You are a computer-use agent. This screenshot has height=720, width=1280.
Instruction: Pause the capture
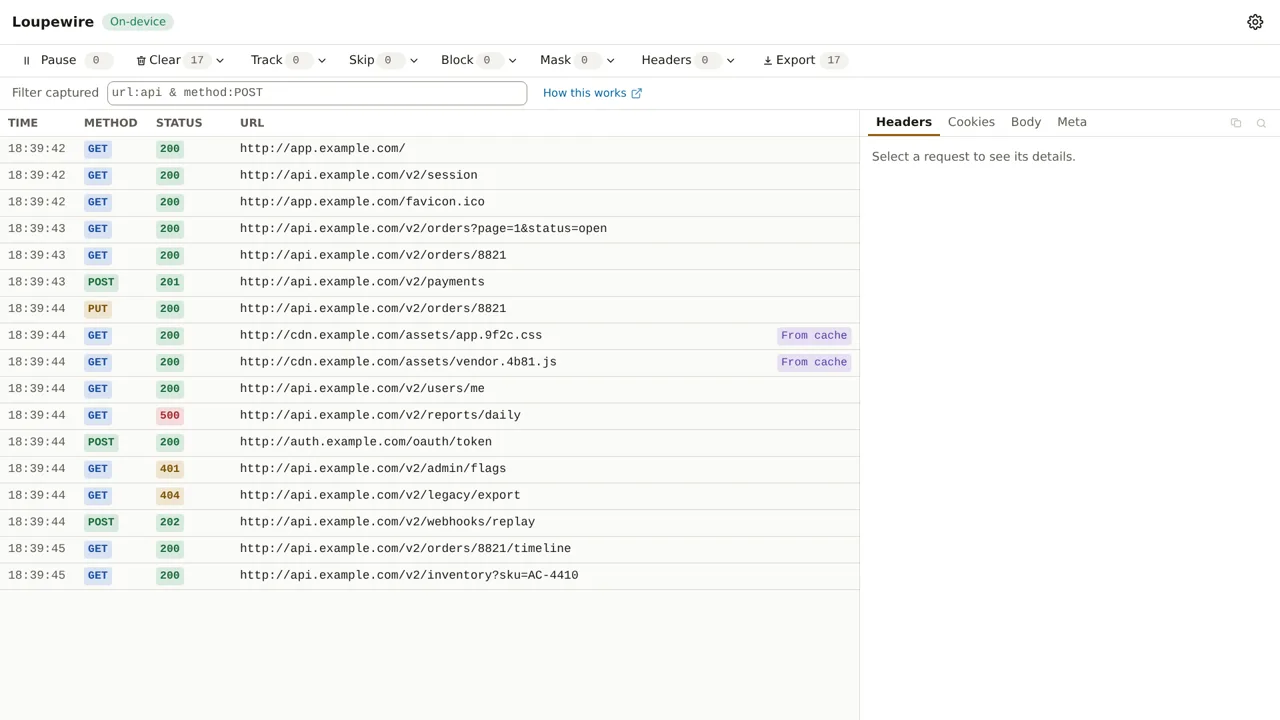coord(65,60)
